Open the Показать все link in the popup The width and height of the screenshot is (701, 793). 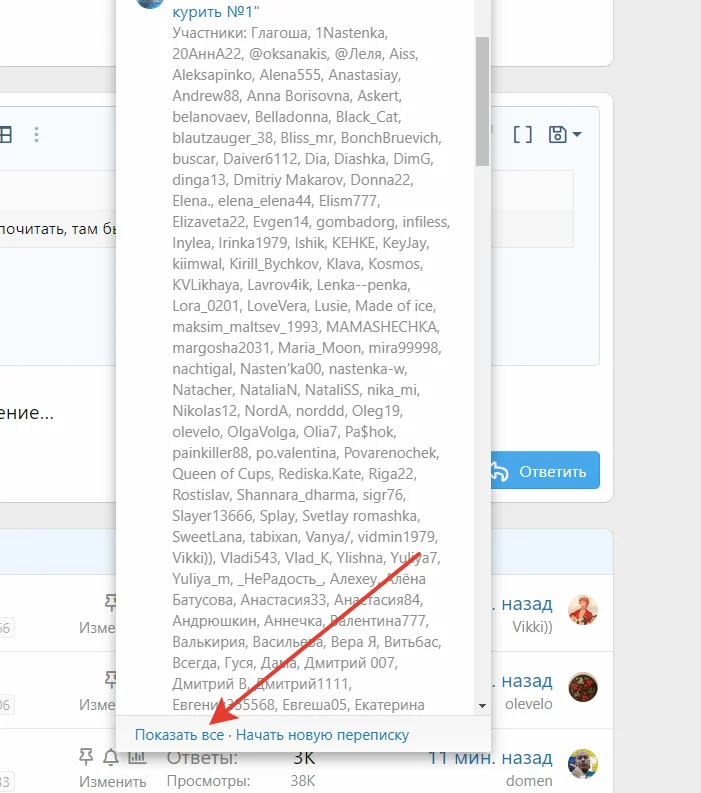(179, 735)
